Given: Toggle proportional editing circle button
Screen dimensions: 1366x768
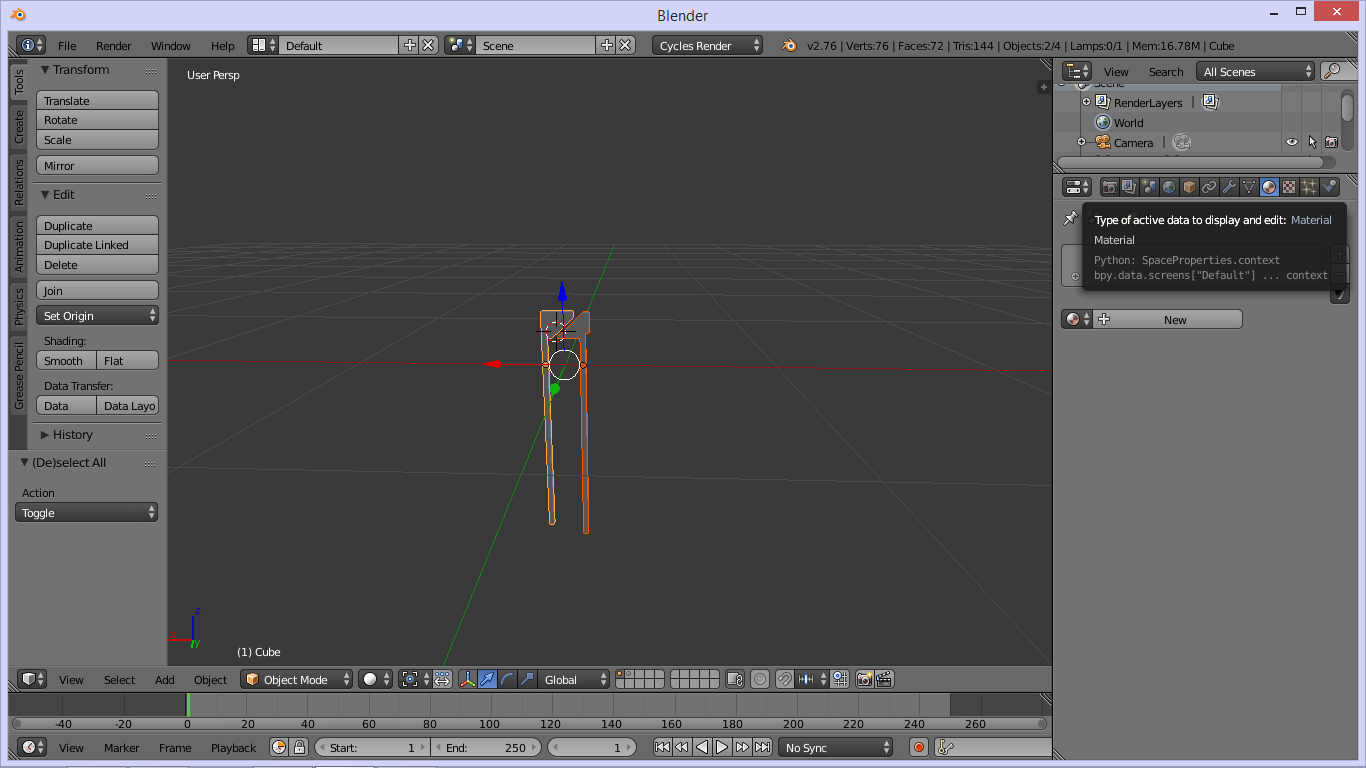Looking at the screenshot, I should (x=760, y=679).
